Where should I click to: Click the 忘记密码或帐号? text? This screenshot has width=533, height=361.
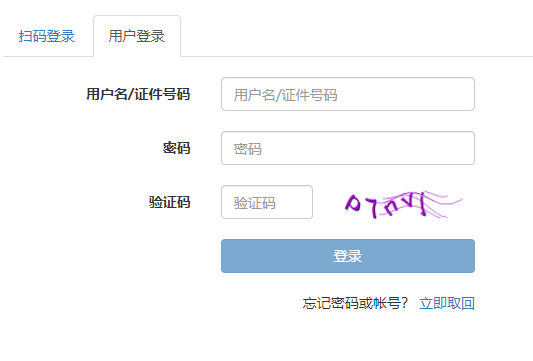tap(355, 303)
